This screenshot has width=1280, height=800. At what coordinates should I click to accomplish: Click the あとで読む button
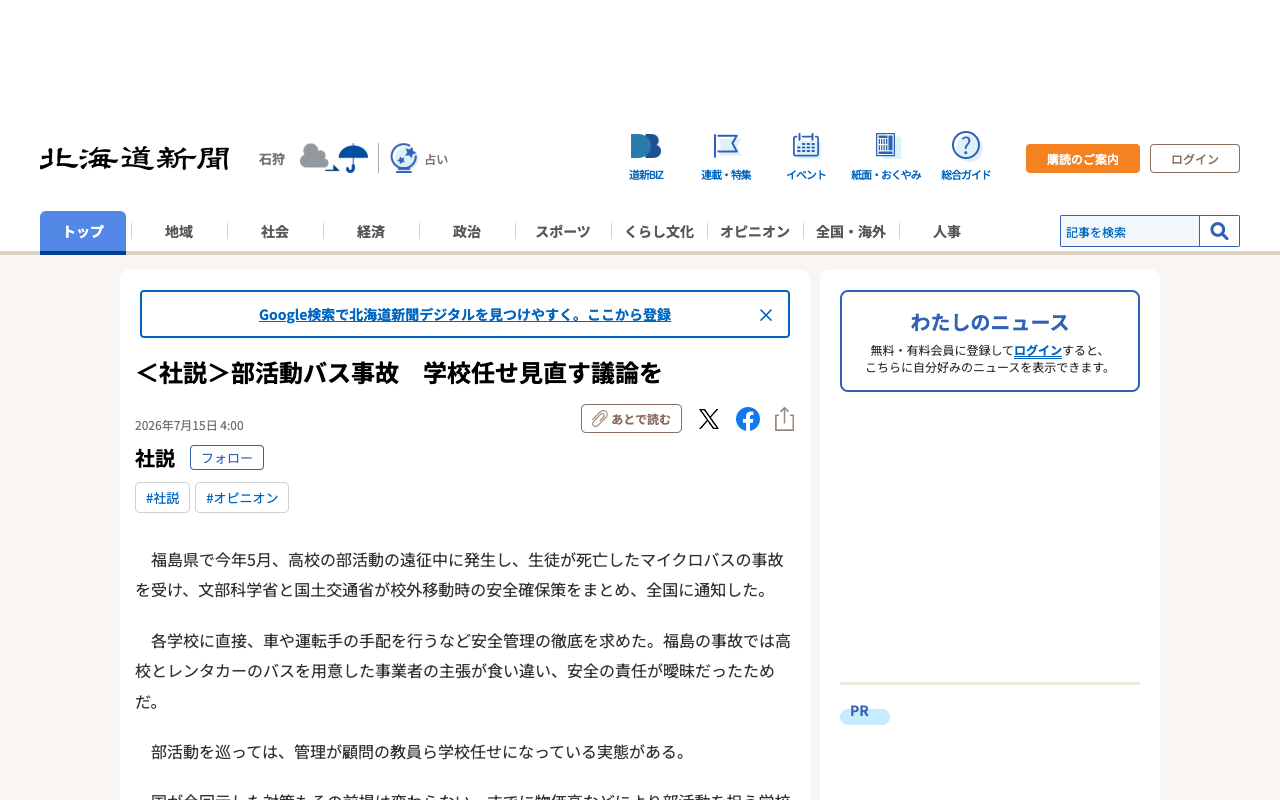pyautogui.click(x=631, y=419)
